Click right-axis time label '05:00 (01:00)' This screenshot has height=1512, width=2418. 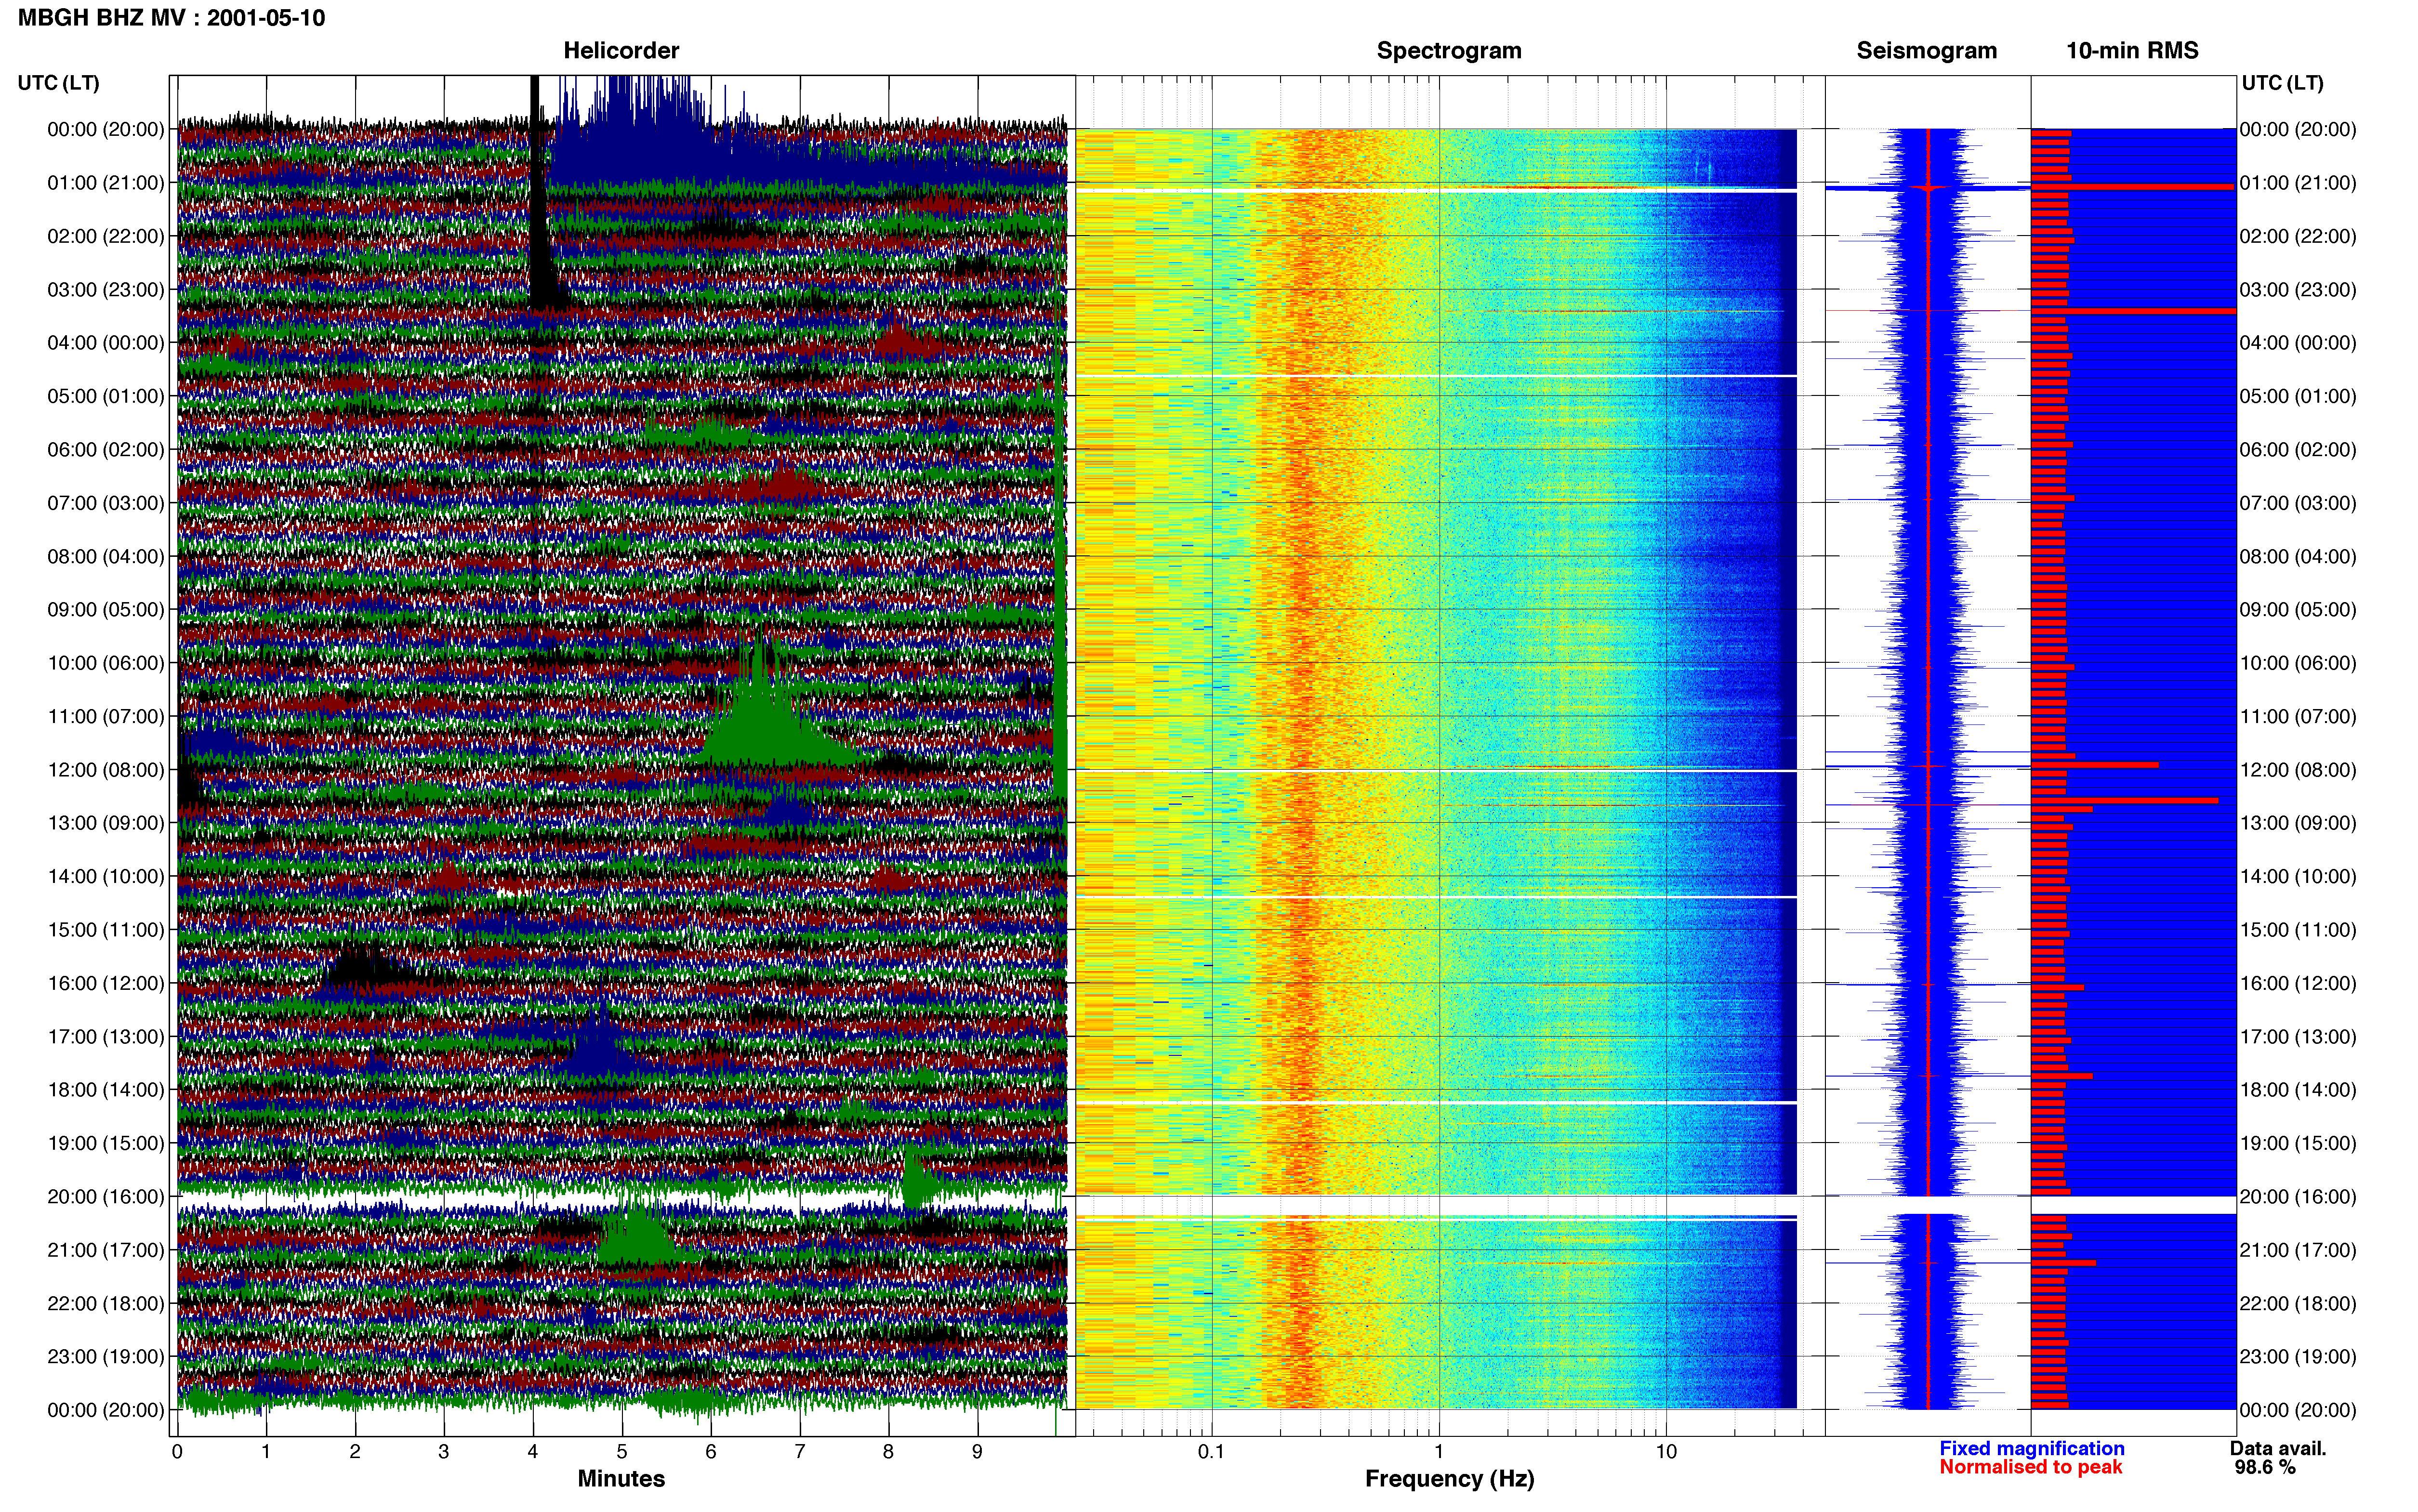(x=2298, y=396)
